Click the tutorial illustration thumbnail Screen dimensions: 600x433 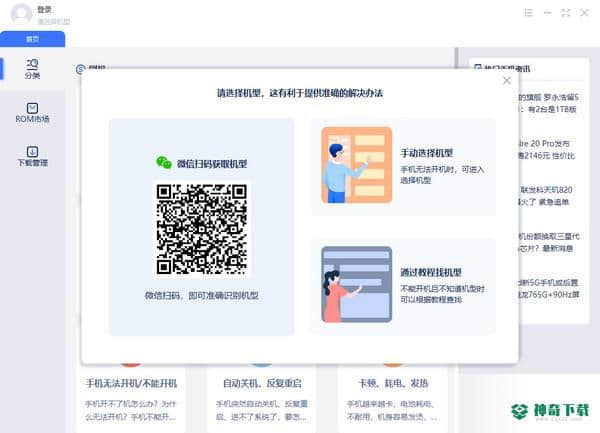(x=357, y=284)
